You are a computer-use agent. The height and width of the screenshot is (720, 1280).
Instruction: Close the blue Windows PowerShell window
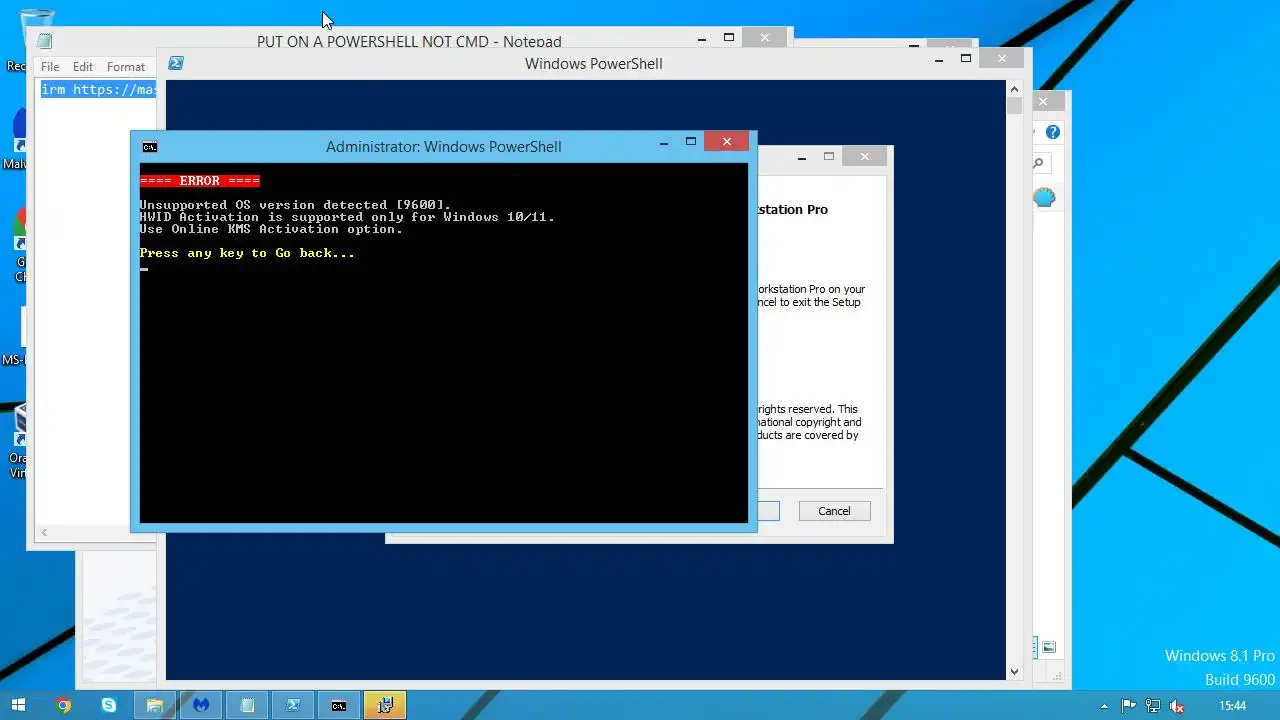1001,59
